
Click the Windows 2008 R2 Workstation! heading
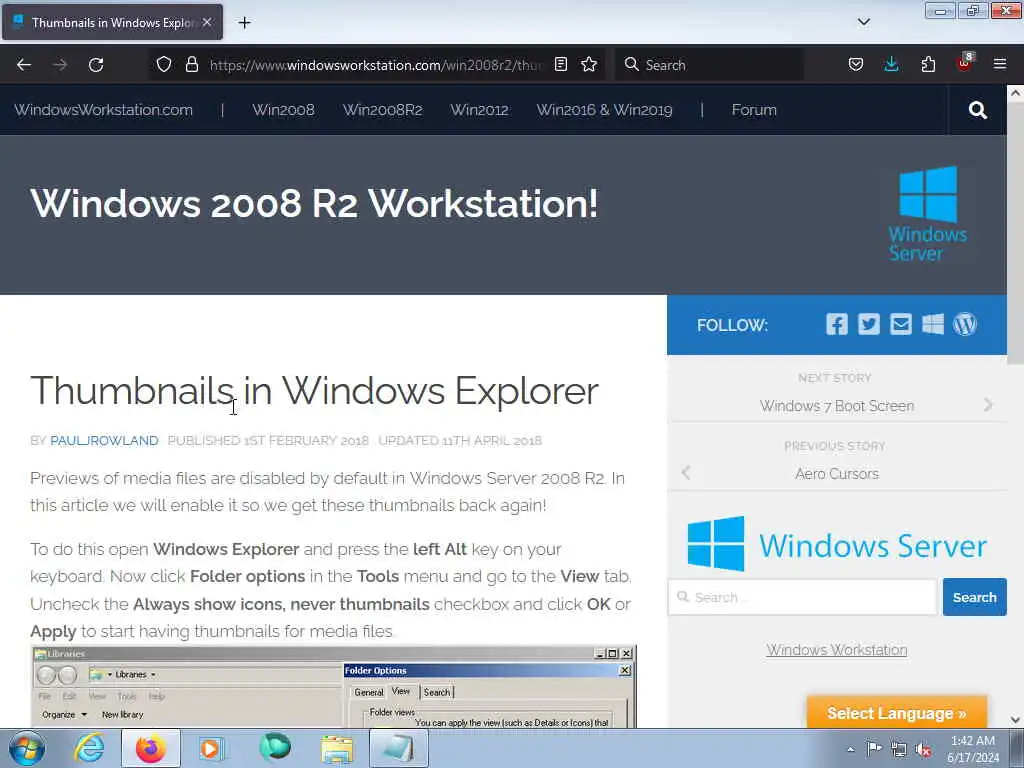point(314,203)
